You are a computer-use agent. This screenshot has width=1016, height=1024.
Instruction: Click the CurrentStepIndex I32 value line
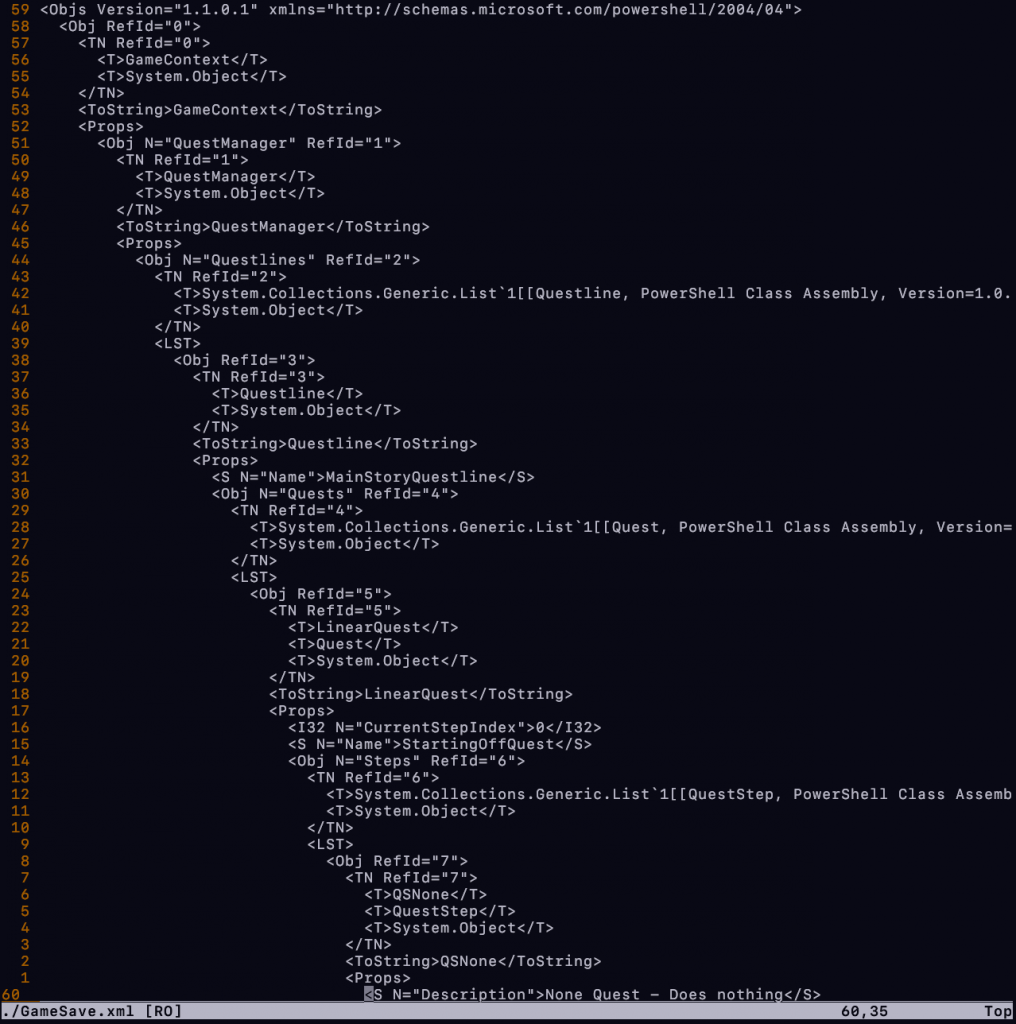point(445,727)
